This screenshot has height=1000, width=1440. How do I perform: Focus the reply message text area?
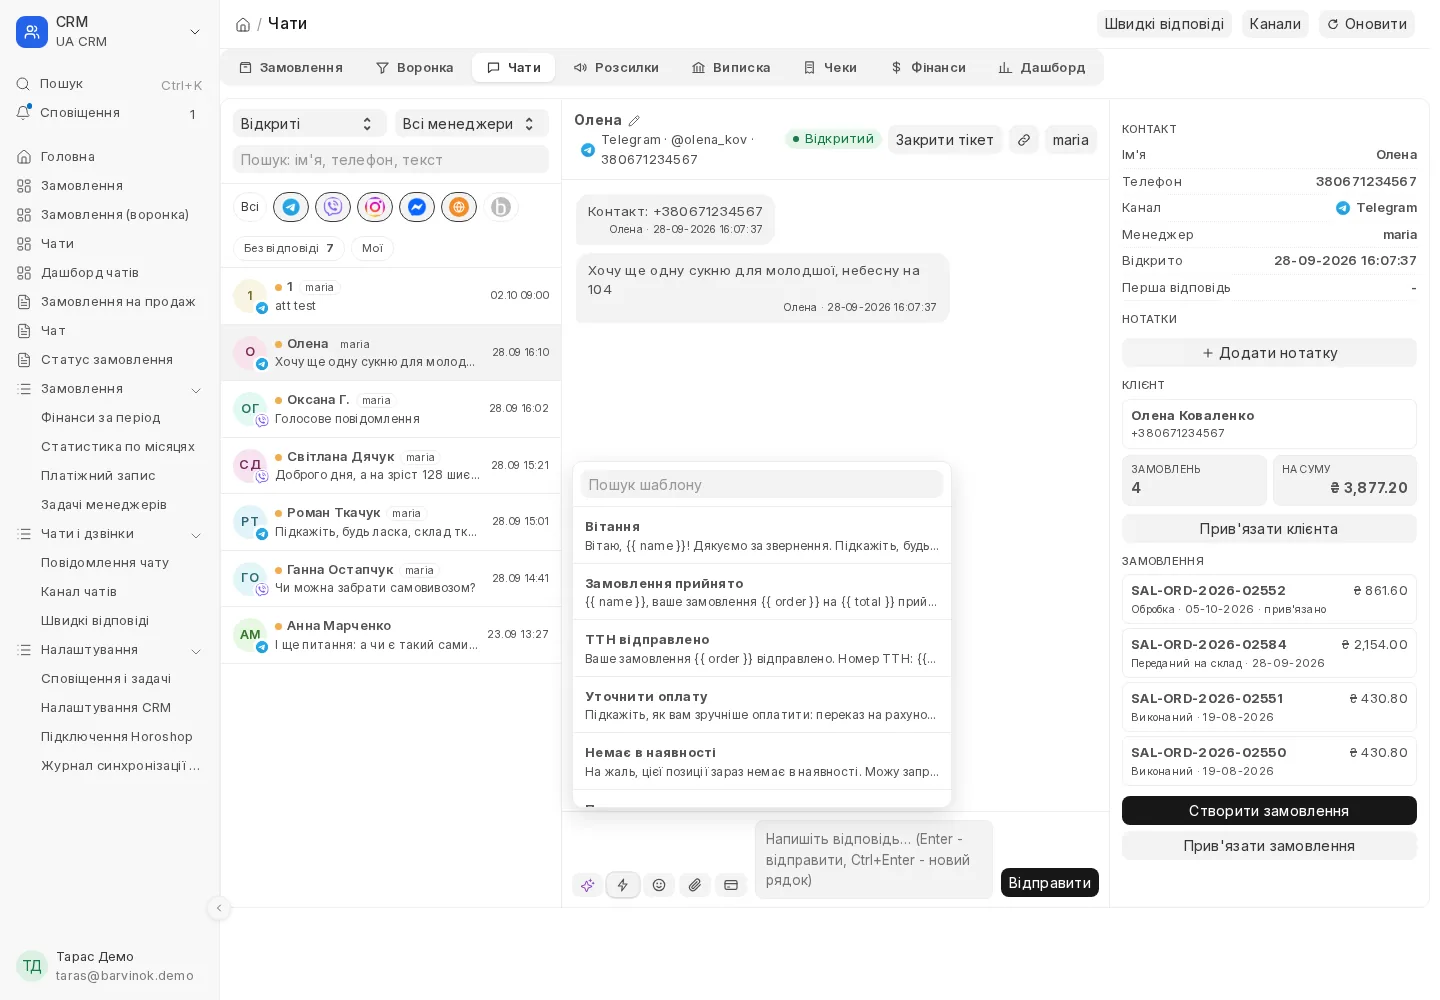(x=874, y=860)
